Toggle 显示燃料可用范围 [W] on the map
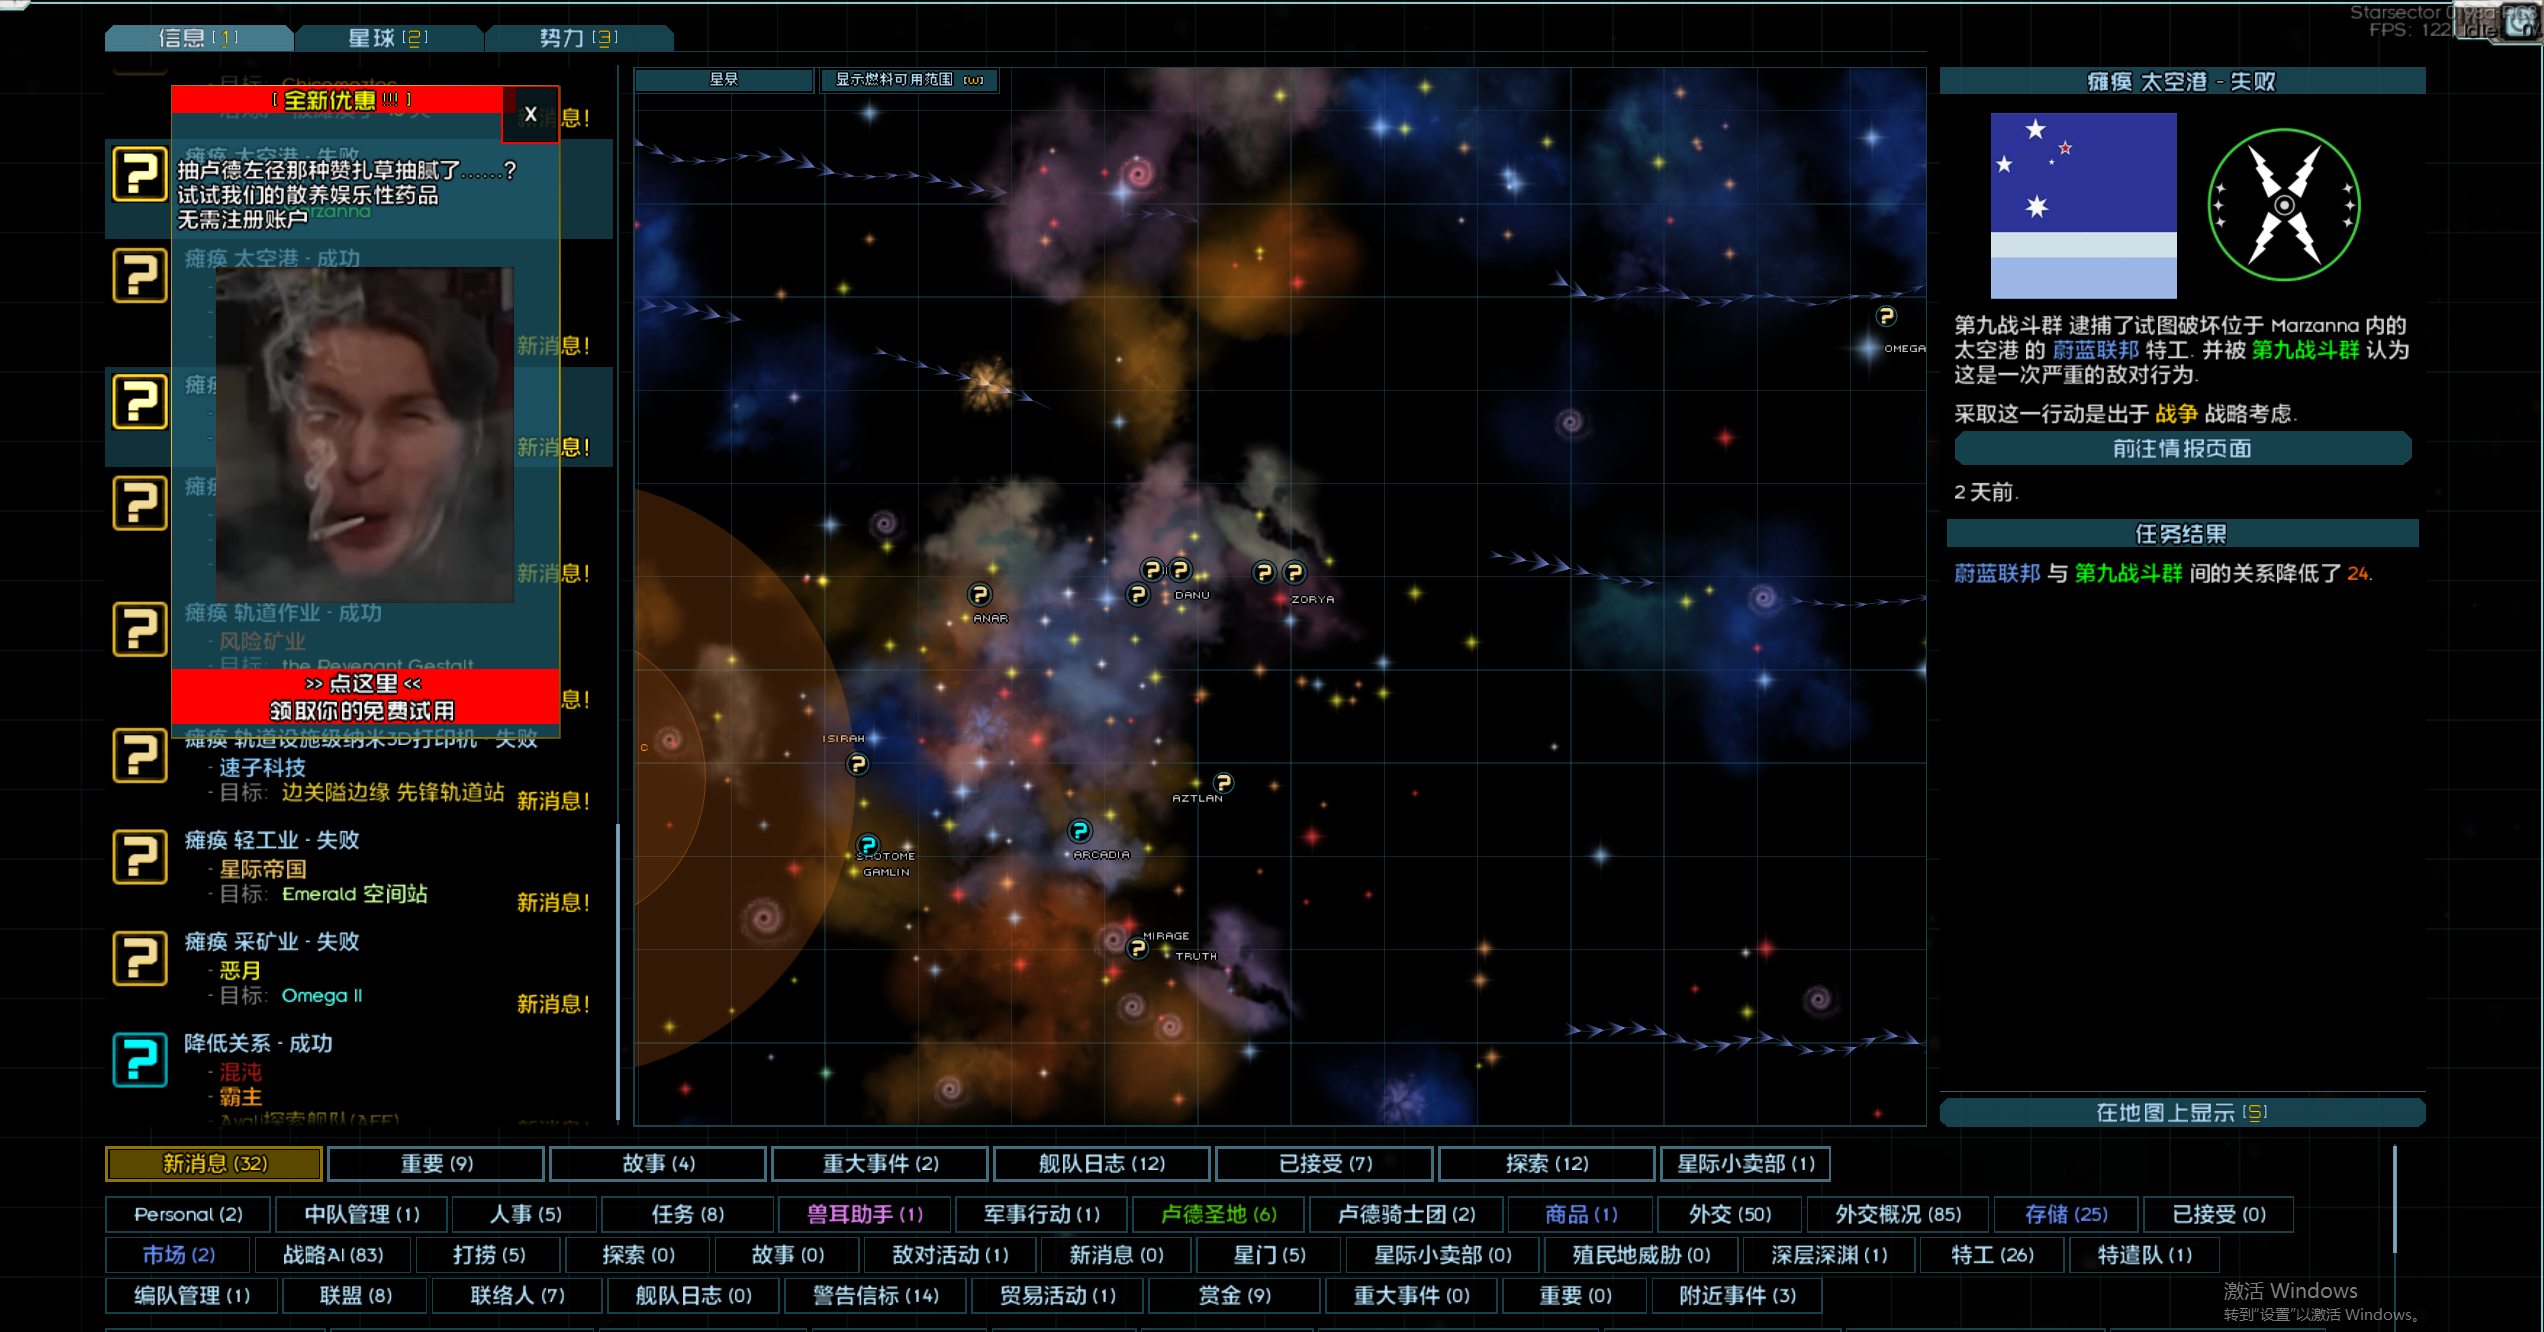This screenshot has height=1332, width=2544. pyautogui.click(x=908, y=79)
